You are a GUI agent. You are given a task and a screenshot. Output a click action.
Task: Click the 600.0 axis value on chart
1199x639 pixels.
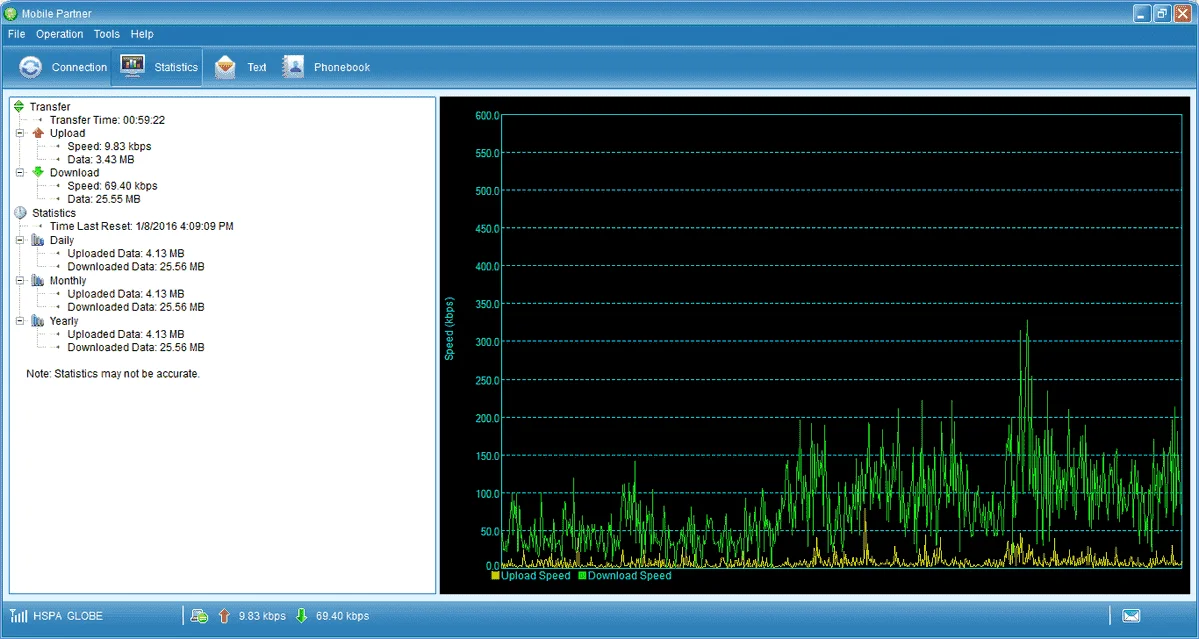click(x=487, y=115)
